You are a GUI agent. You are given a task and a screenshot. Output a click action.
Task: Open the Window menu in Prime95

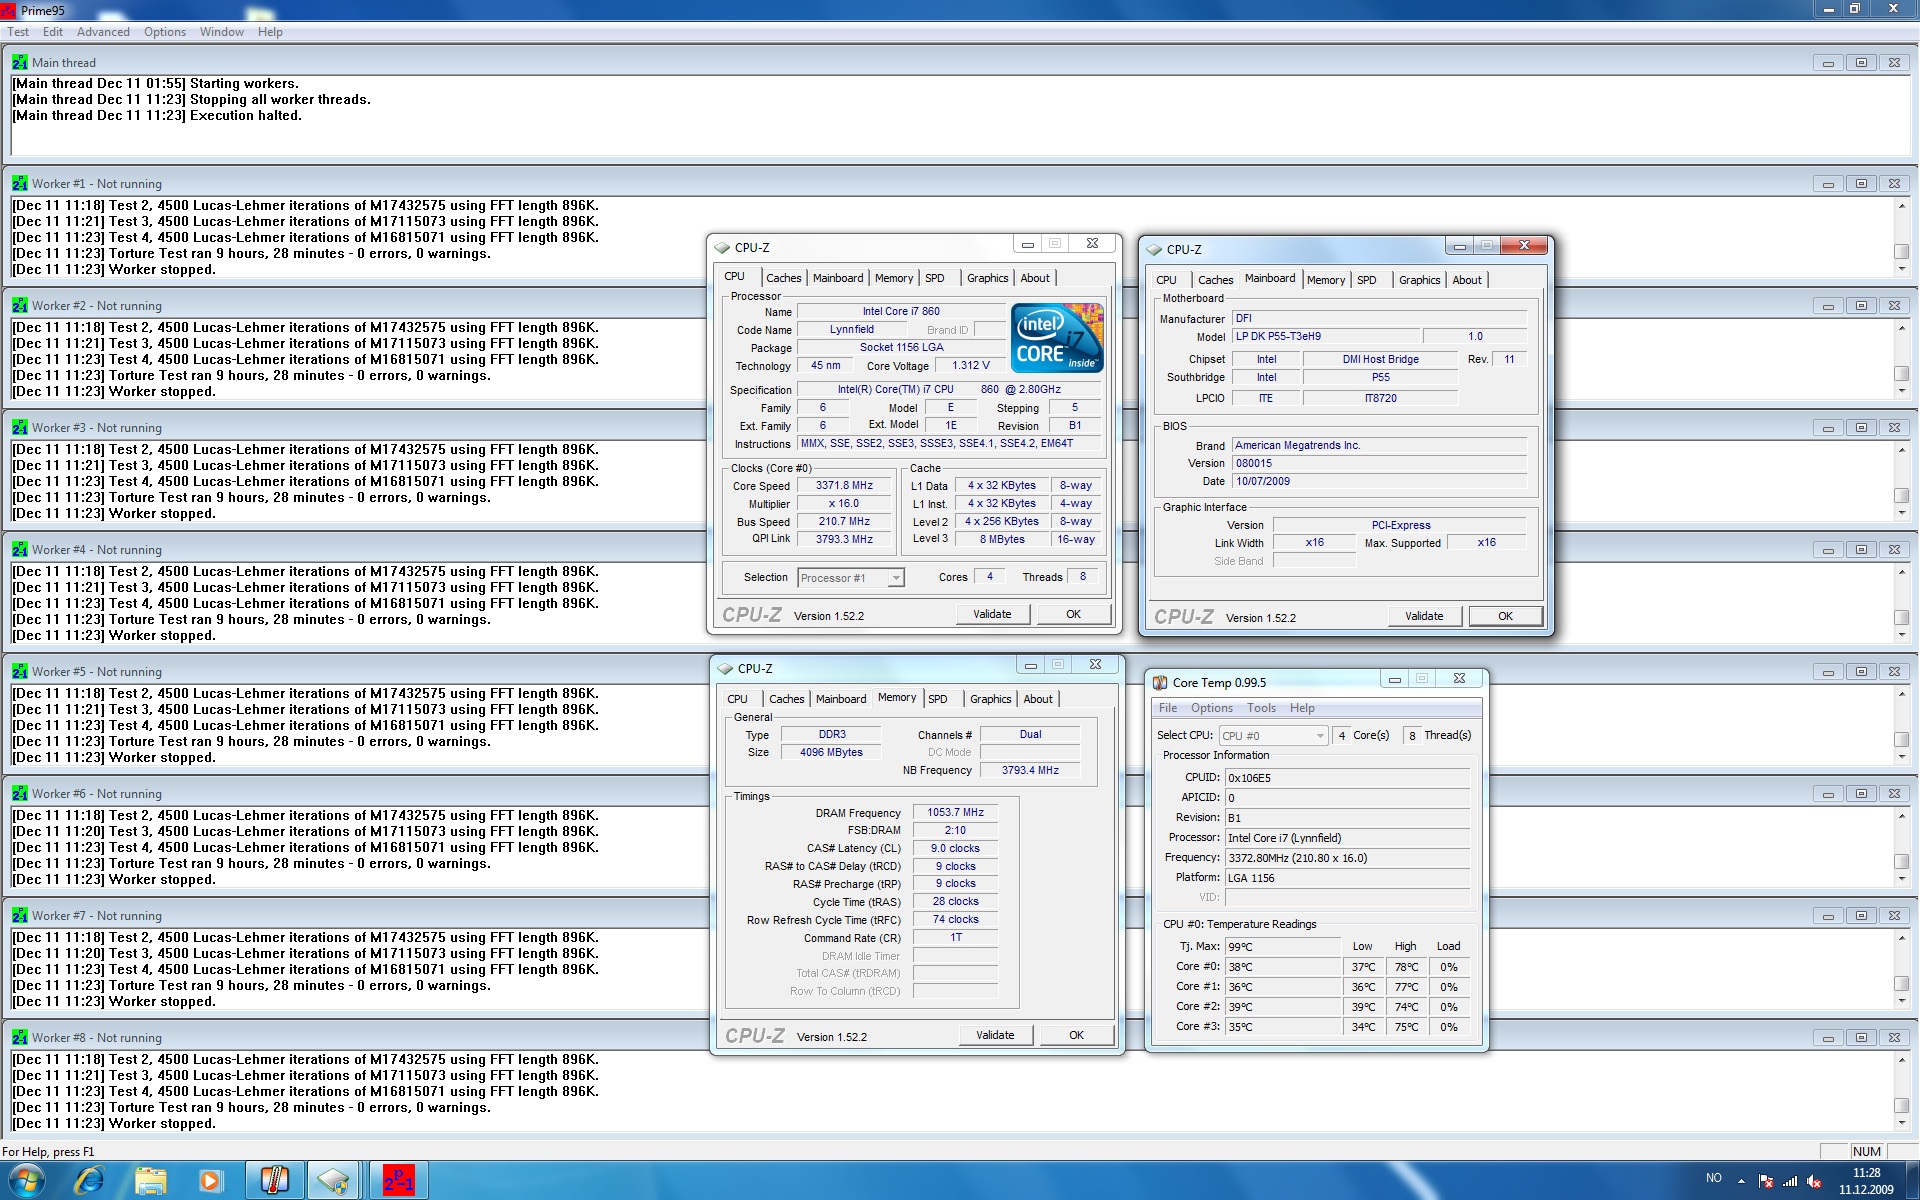pyautogui.click(x=221, y=32)
